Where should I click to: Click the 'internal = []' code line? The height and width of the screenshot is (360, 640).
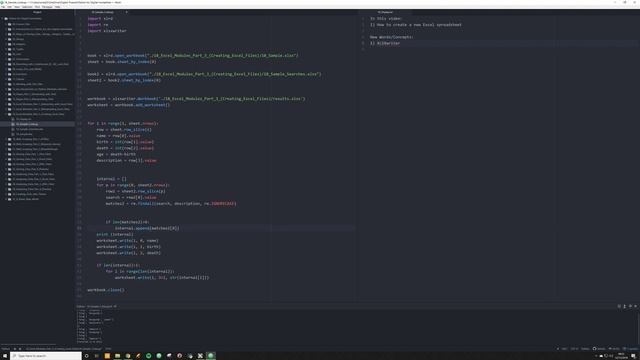[x=111, y=179]
